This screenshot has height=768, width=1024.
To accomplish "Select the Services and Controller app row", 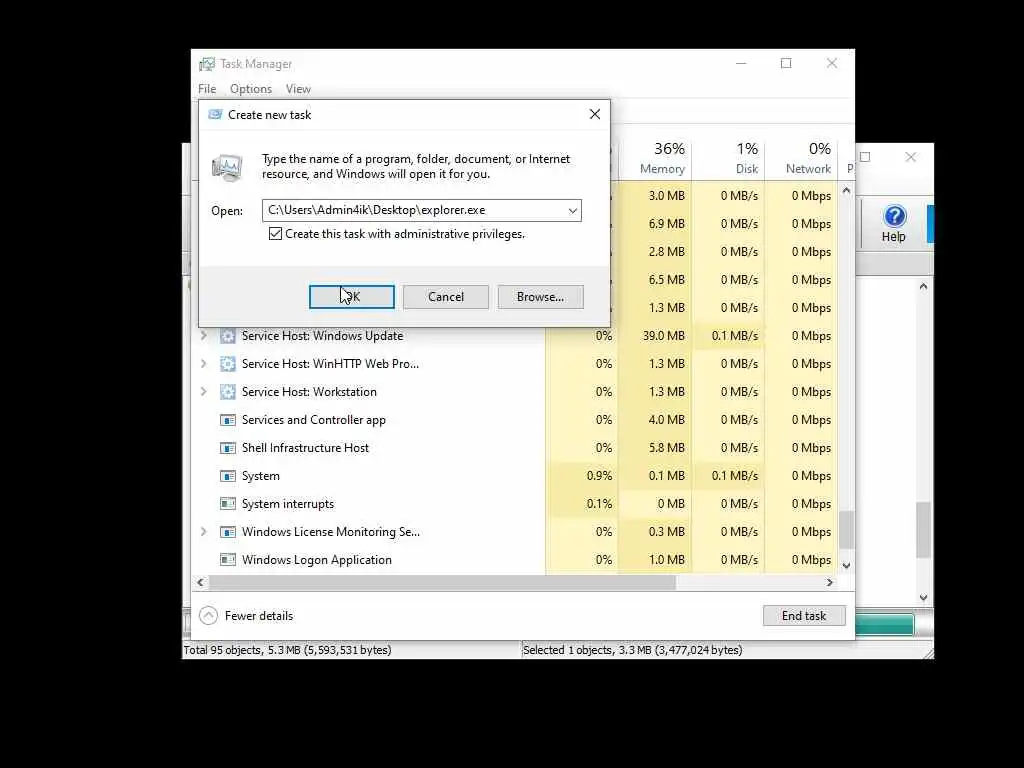I will (x=313, y=420).
